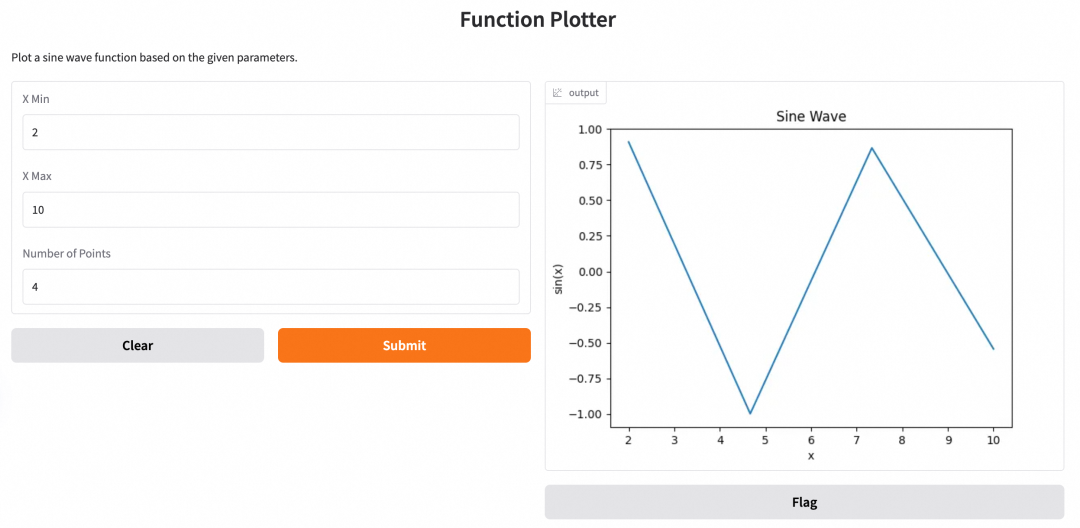
Task: Click the plot description text
Action: point(154,58)
